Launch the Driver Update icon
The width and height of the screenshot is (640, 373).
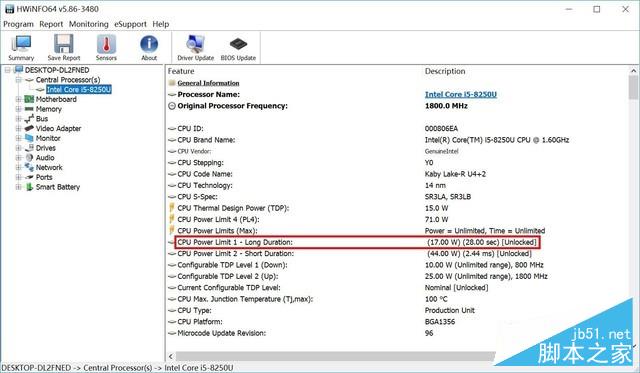(196, 48)
